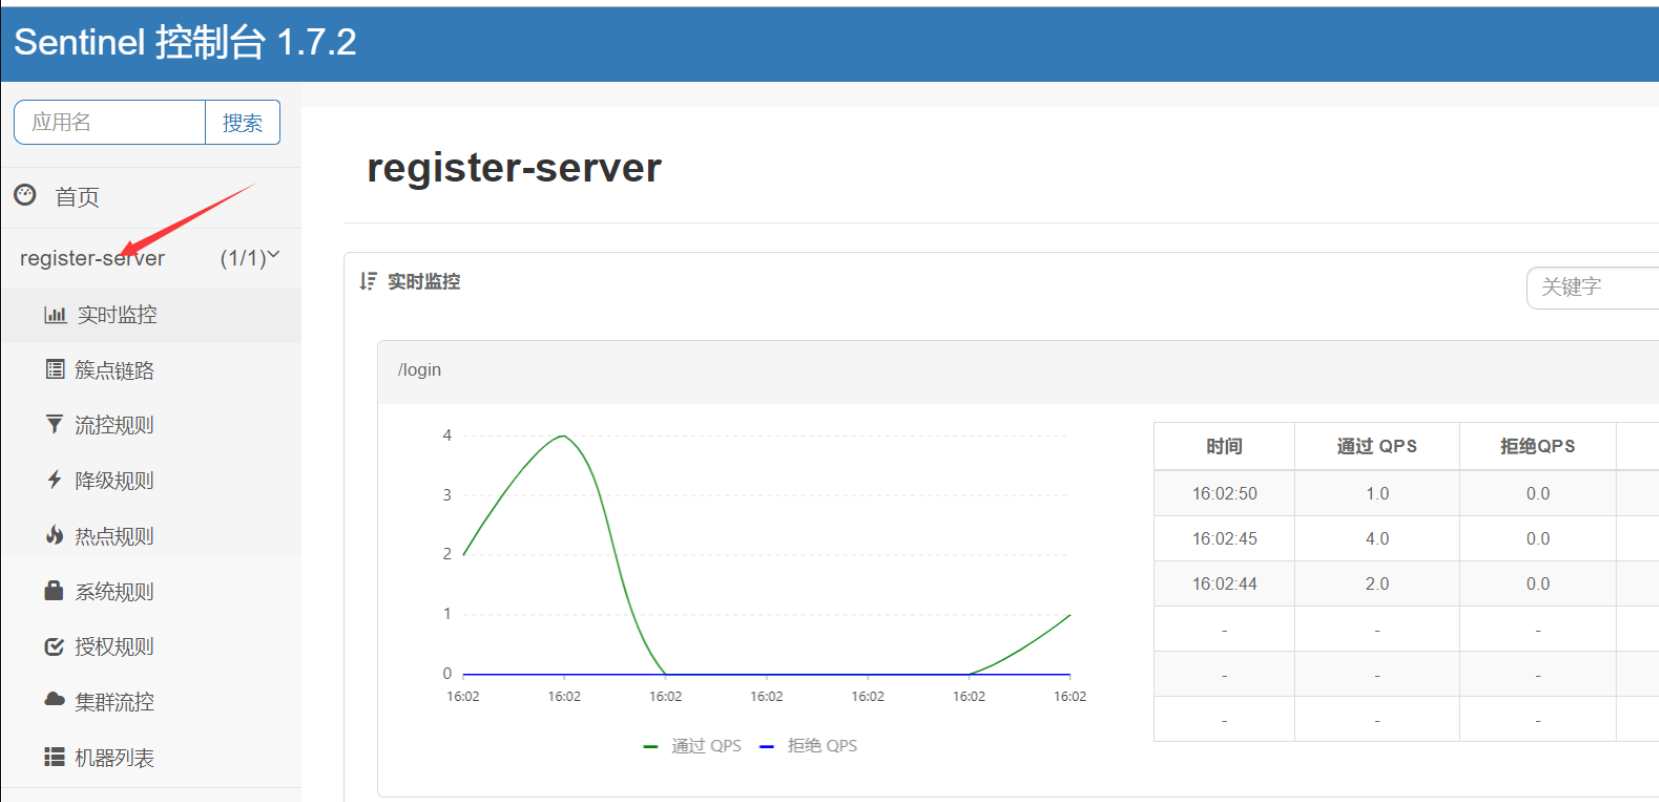
Task: Click the 1.0 pass QPS value
Action: (1377, 494)
